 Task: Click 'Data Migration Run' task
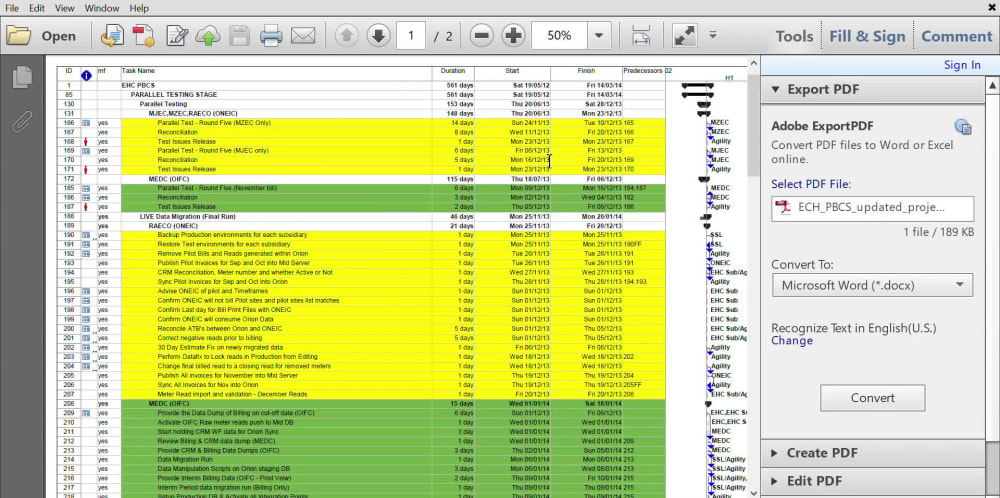(185, 459)
